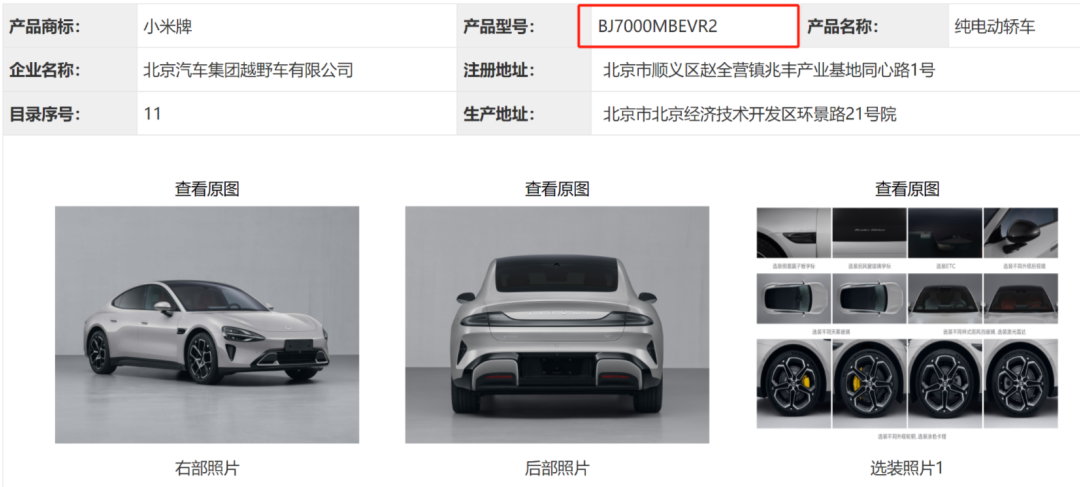Click the 目录序号 label
This screenshot has width=1080, height=487.
[45, 114]
